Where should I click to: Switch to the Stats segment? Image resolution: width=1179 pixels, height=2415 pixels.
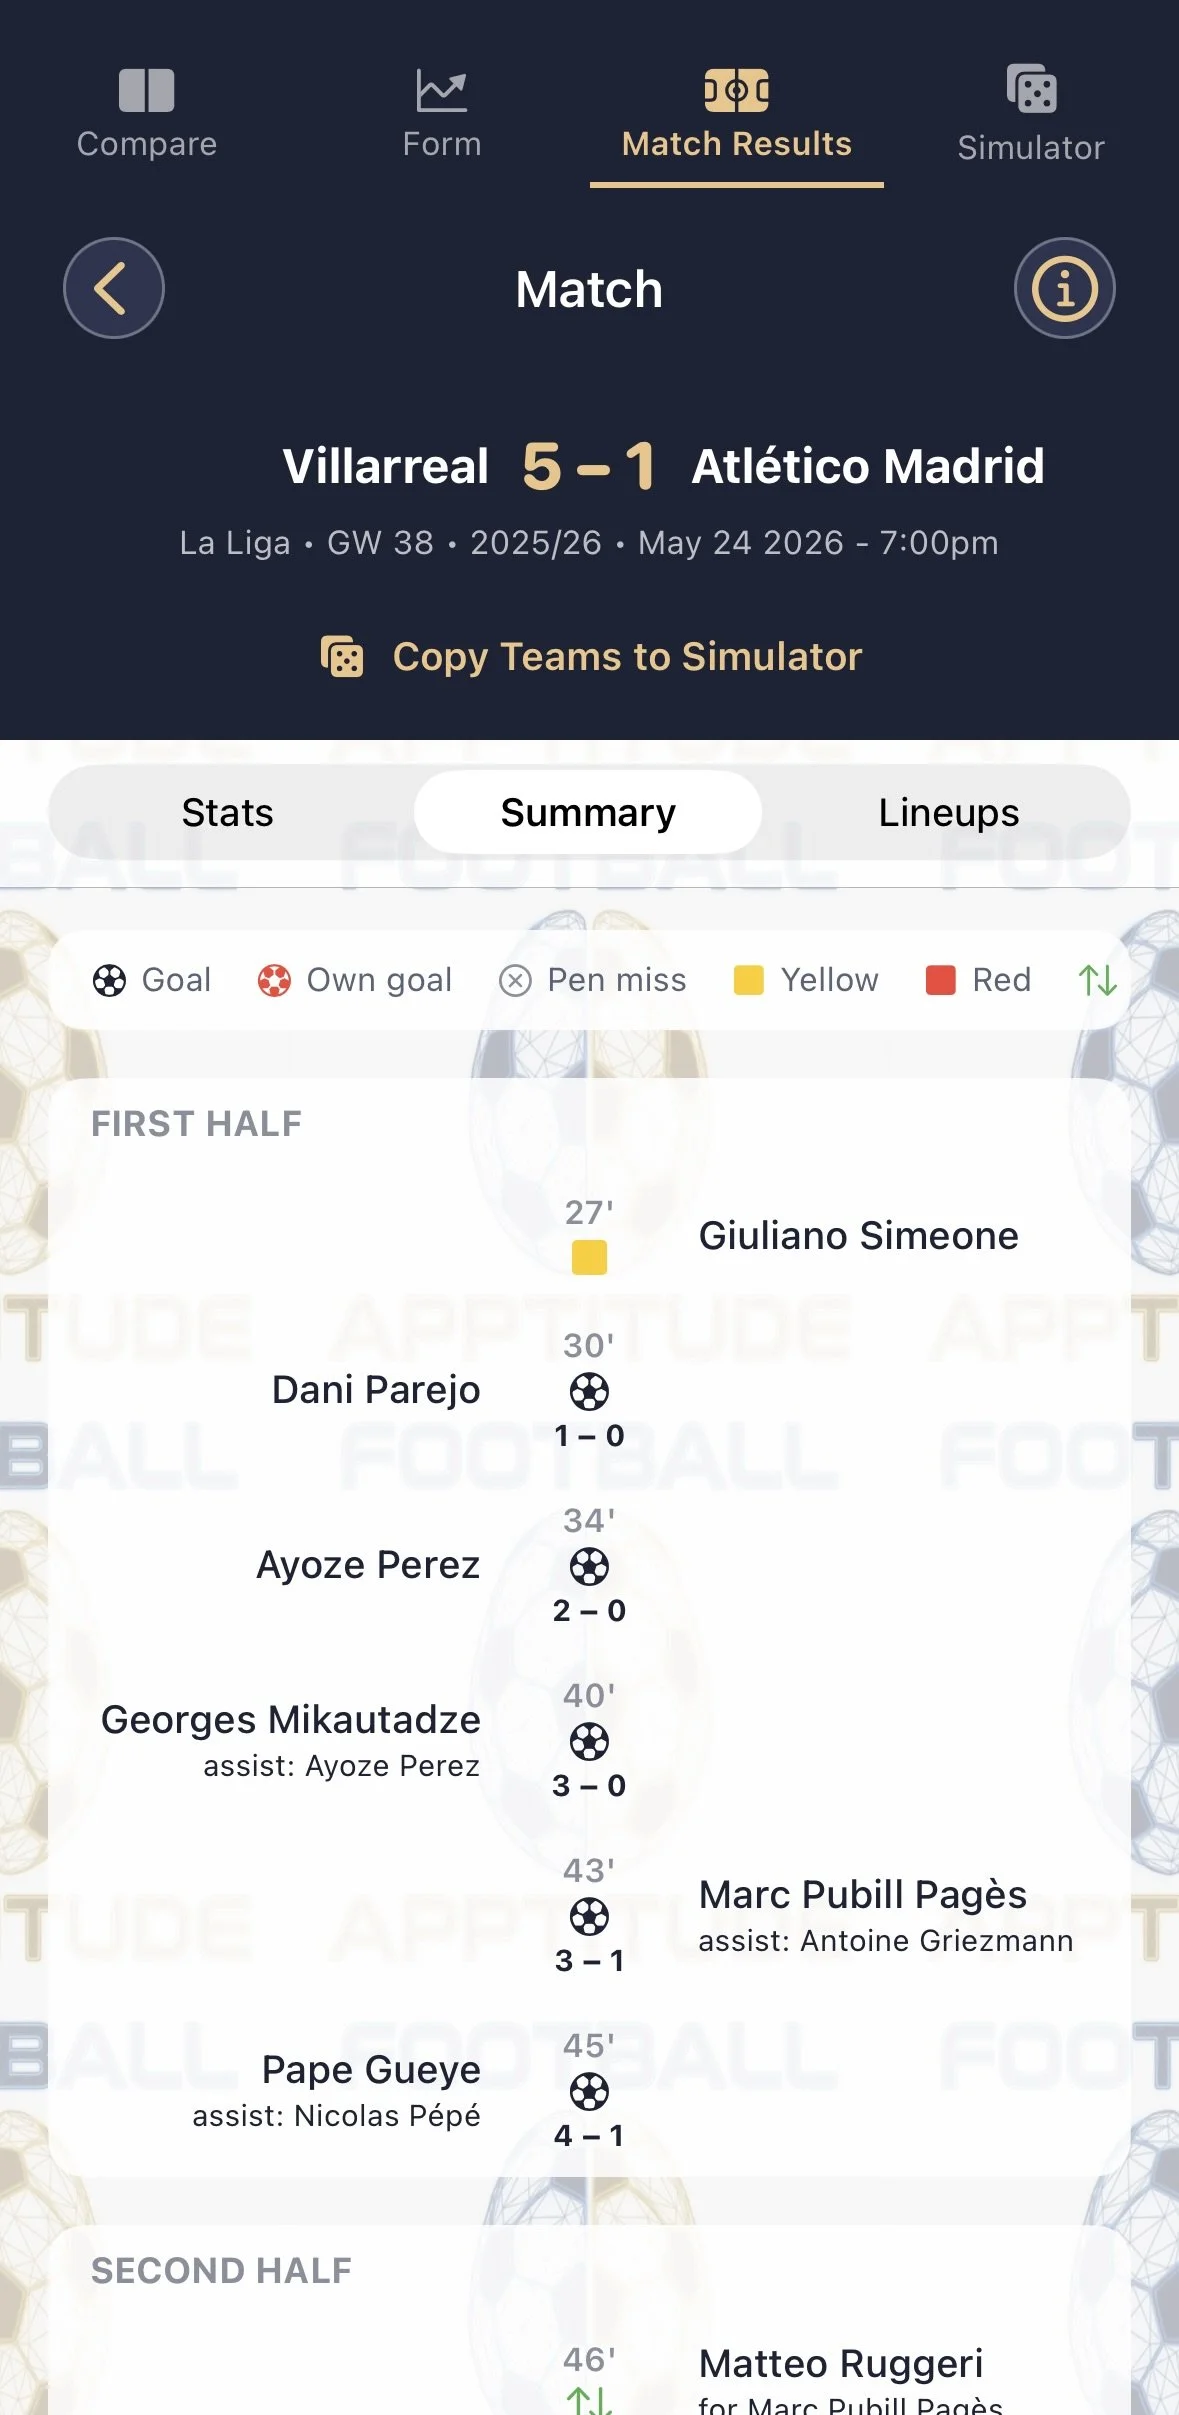(x=228, y=813)
